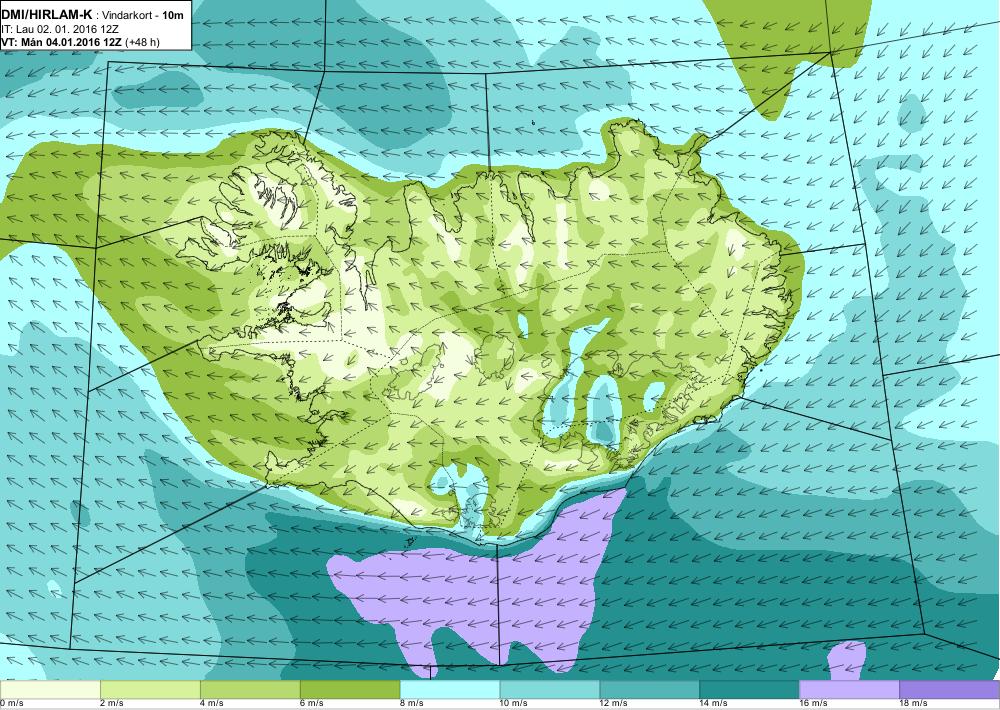Click the 6 m/s legend color swatch
Image resolution: width=1000 pixels, height=710 pixels.
350,690
